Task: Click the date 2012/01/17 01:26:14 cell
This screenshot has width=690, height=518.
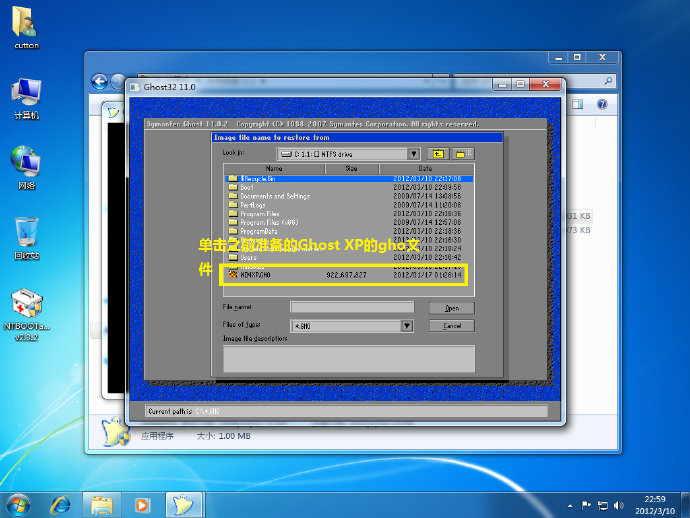Action: pos(427,275)
